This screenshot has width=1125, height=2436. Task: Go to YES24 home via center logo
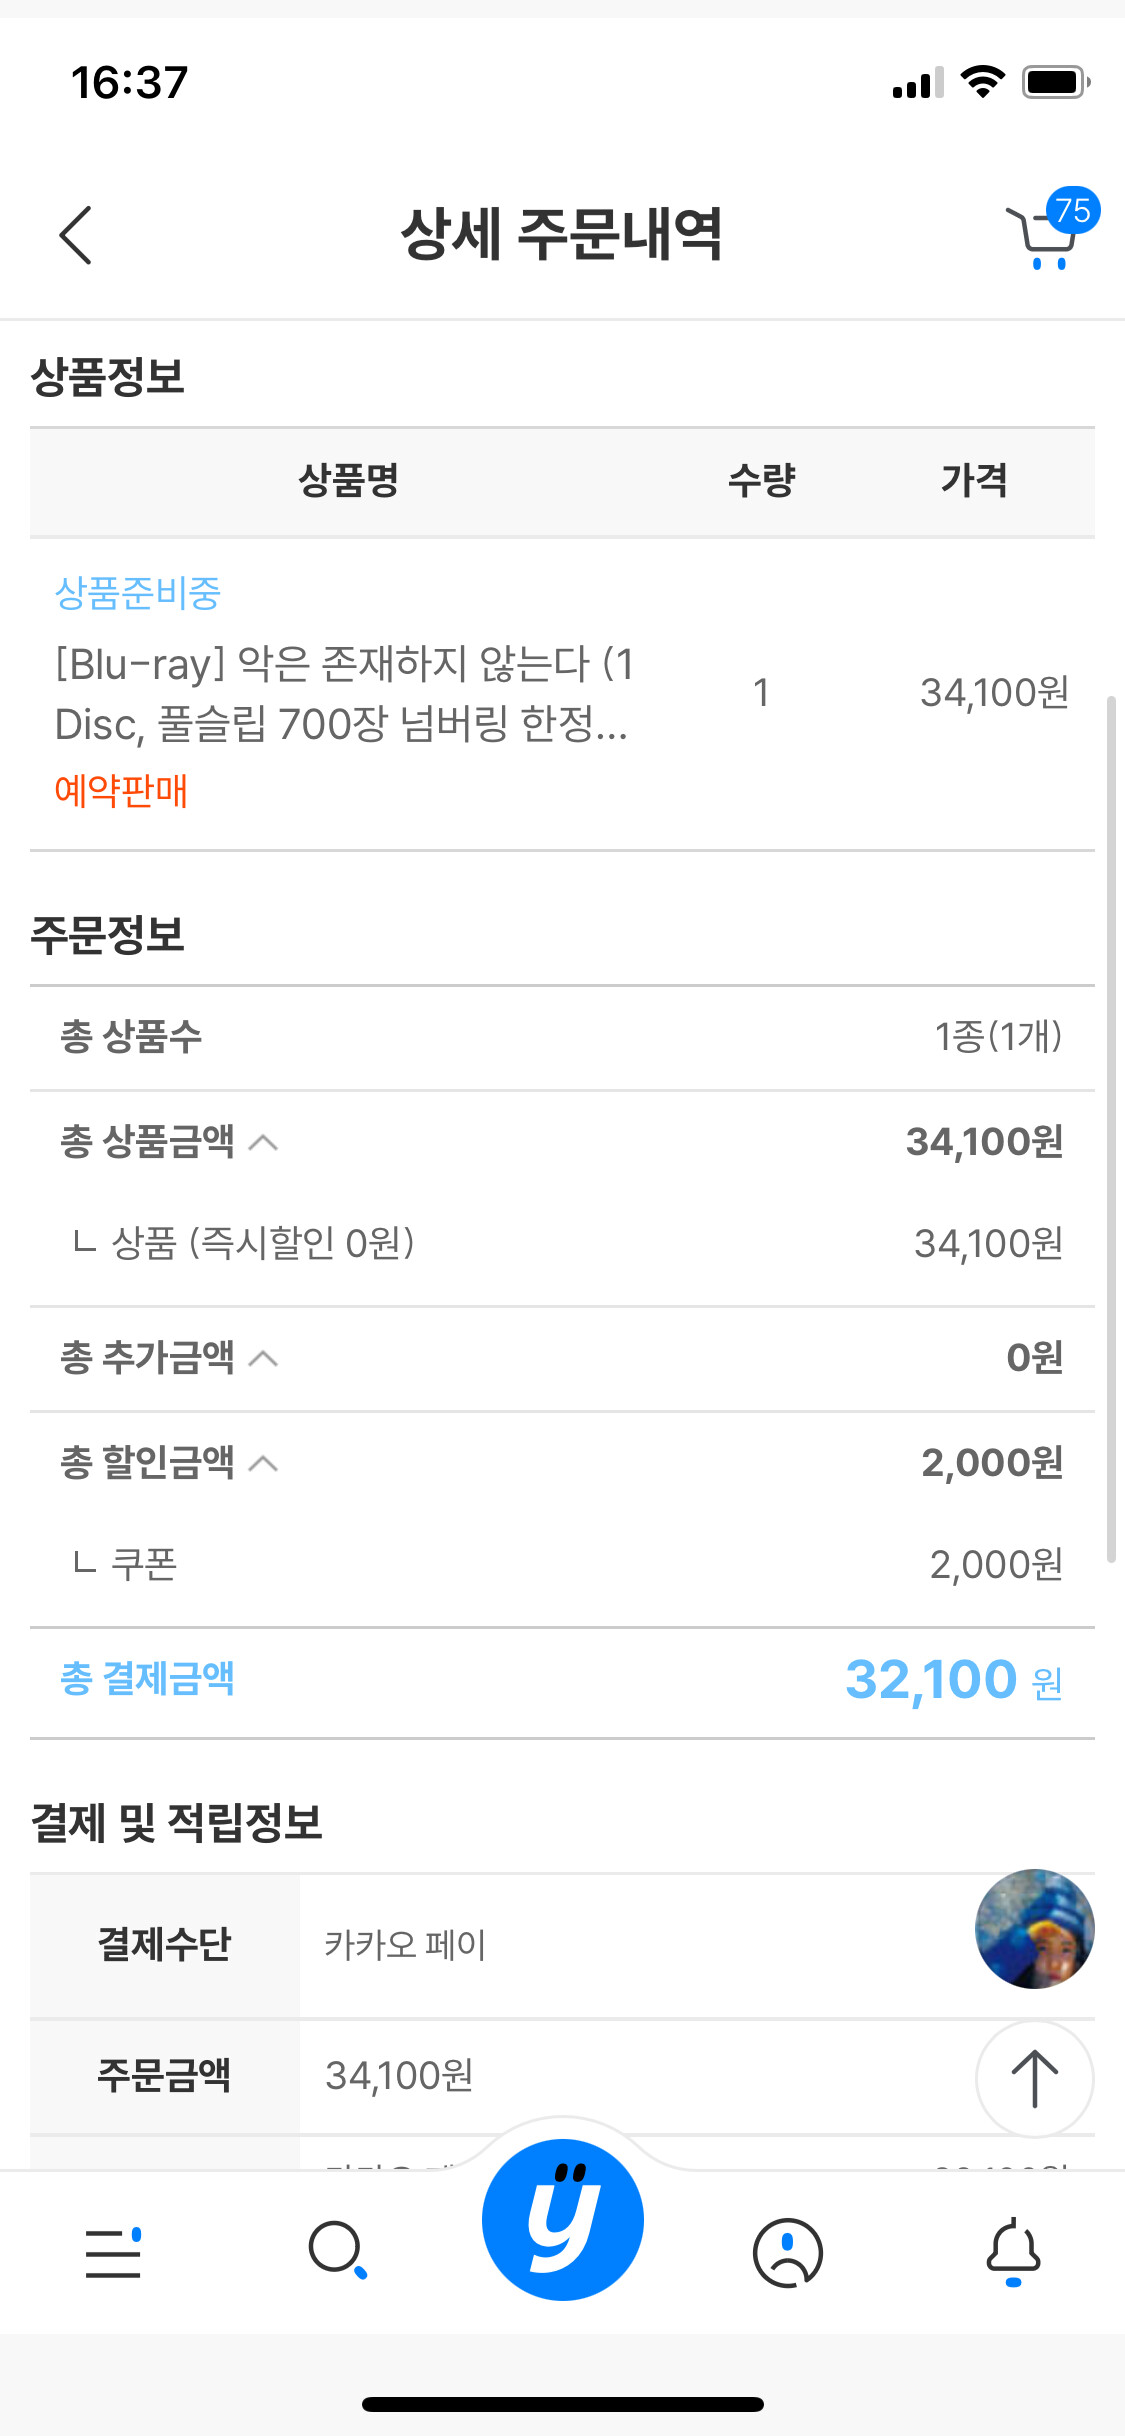(x=563, y=2219)
